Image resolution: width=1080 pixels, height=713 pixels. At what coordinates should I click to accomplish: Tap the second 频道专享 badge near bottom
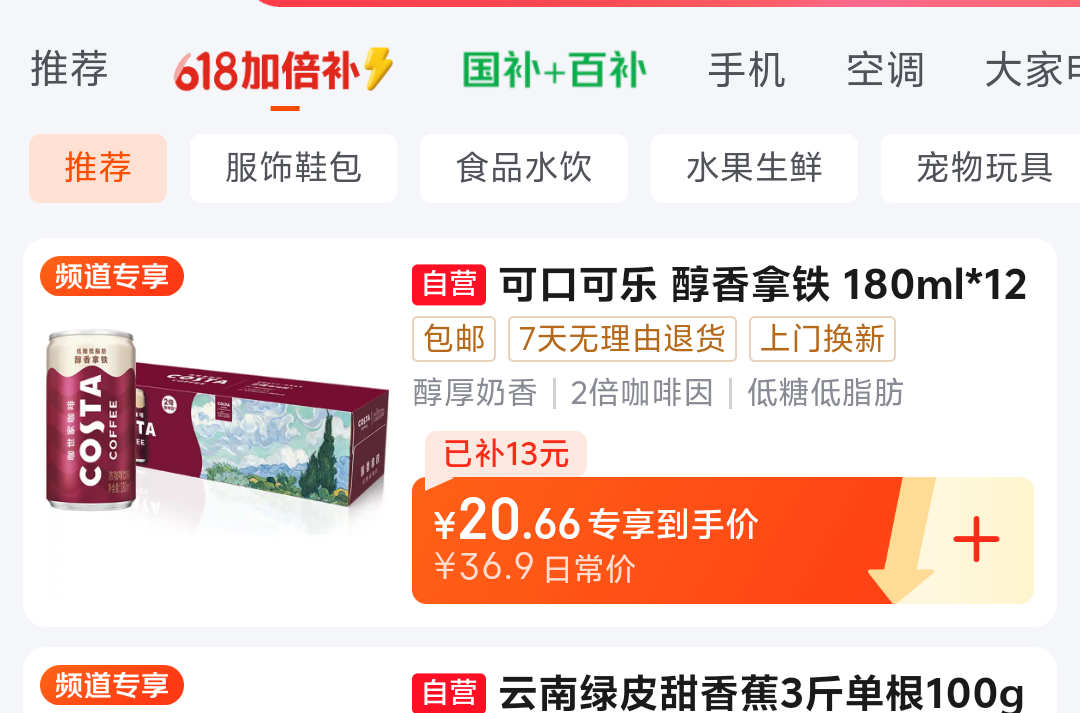pyautogui.click(x=112, y=685)
